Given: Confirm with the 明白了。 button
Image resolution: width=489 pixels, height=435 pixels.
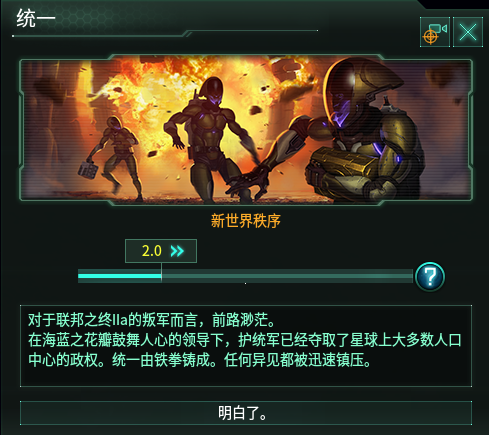Looking at the screenshot, I should 246,413.
